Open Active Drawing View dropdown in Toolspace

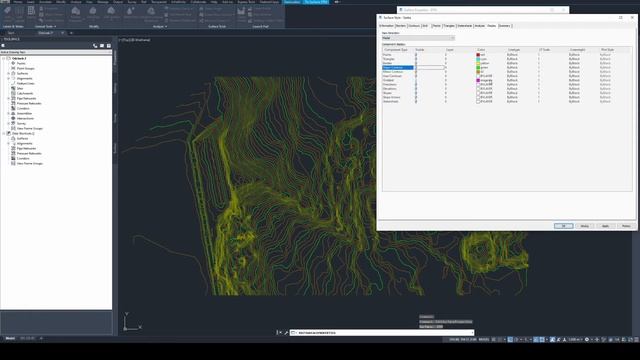tap(56, 52)
